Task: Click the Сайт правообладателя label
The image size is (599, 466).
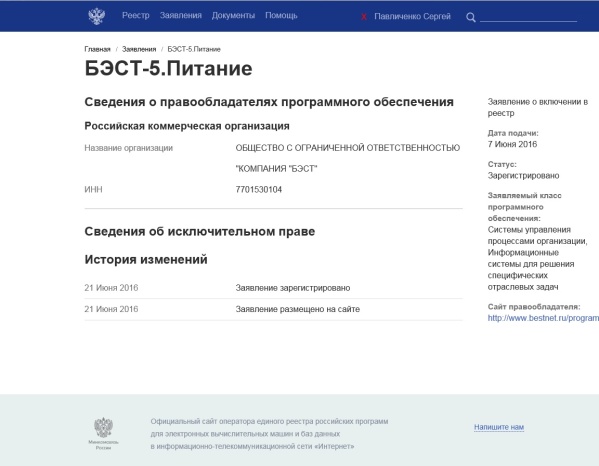Action: (534, 307)
